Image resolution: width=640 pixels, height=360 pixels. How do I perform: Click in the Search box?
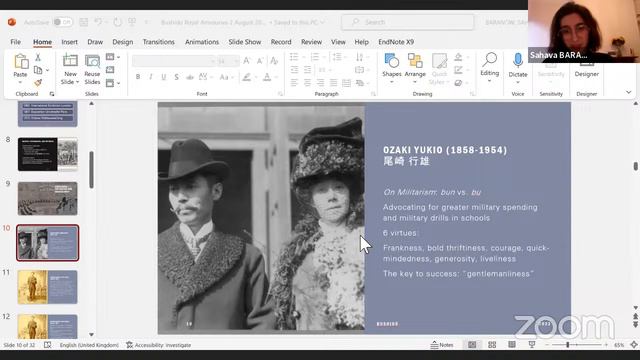pos(408,22)
